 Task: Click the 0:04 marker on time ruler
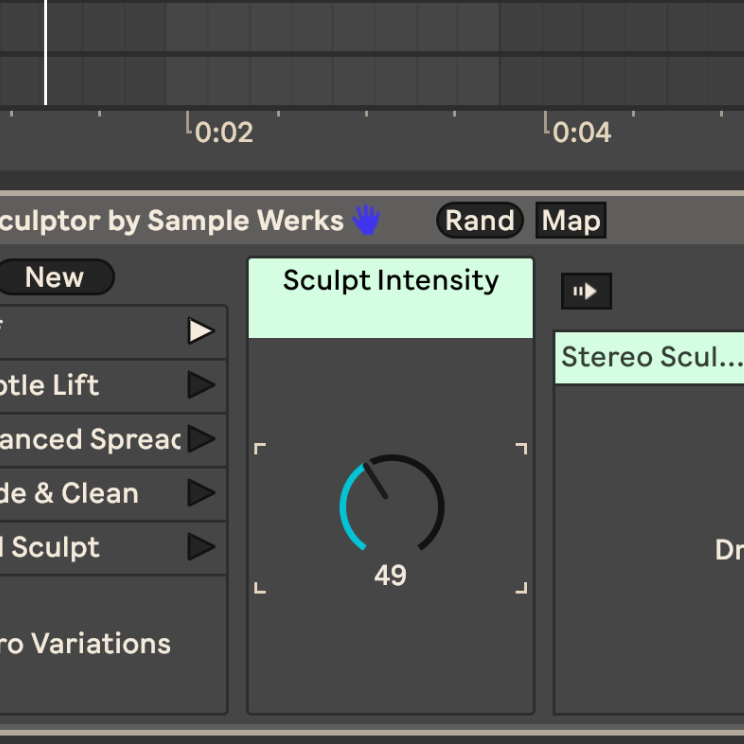582,132
